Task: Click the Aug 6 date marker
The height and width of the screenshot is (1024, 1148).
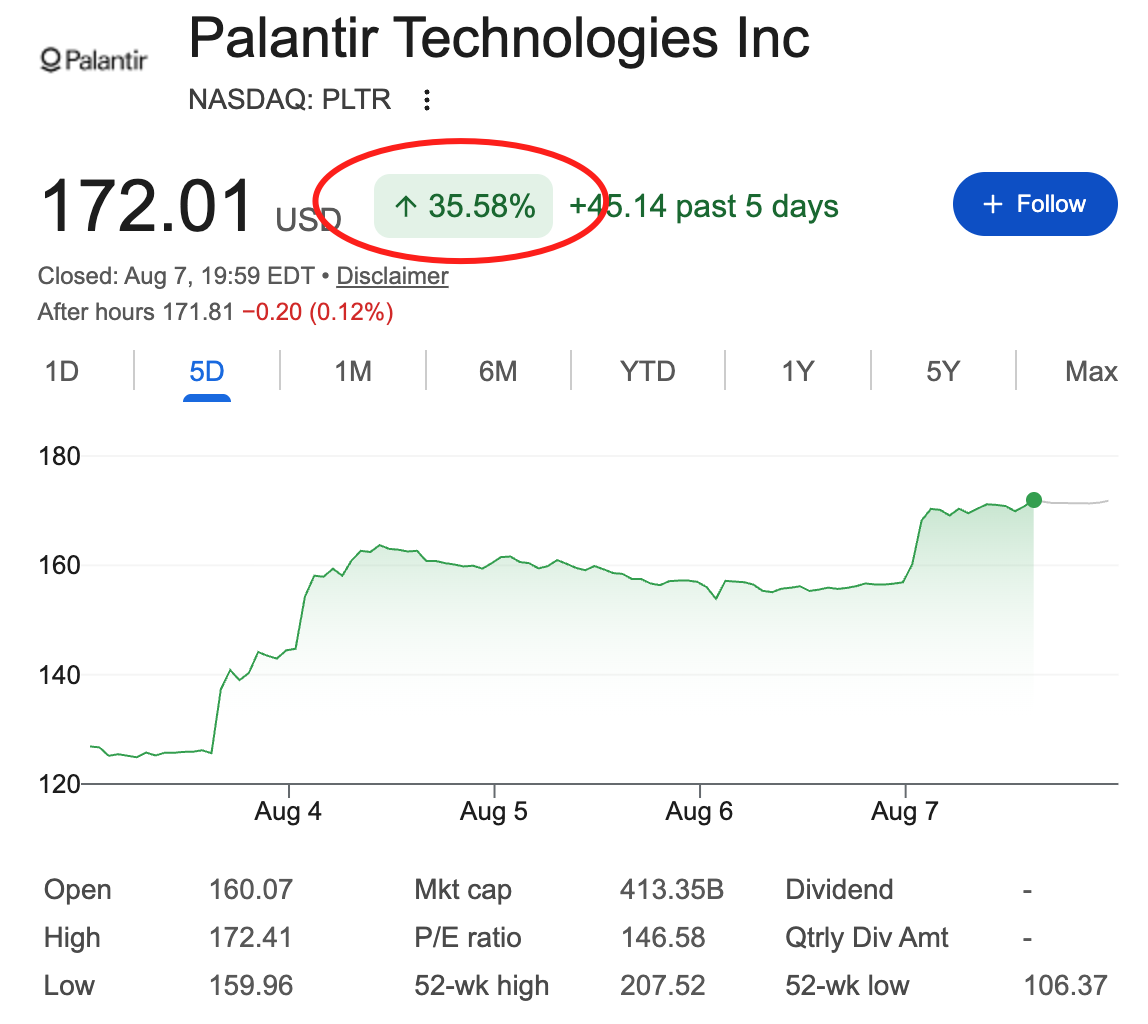Action: click(x=699, y=811)
